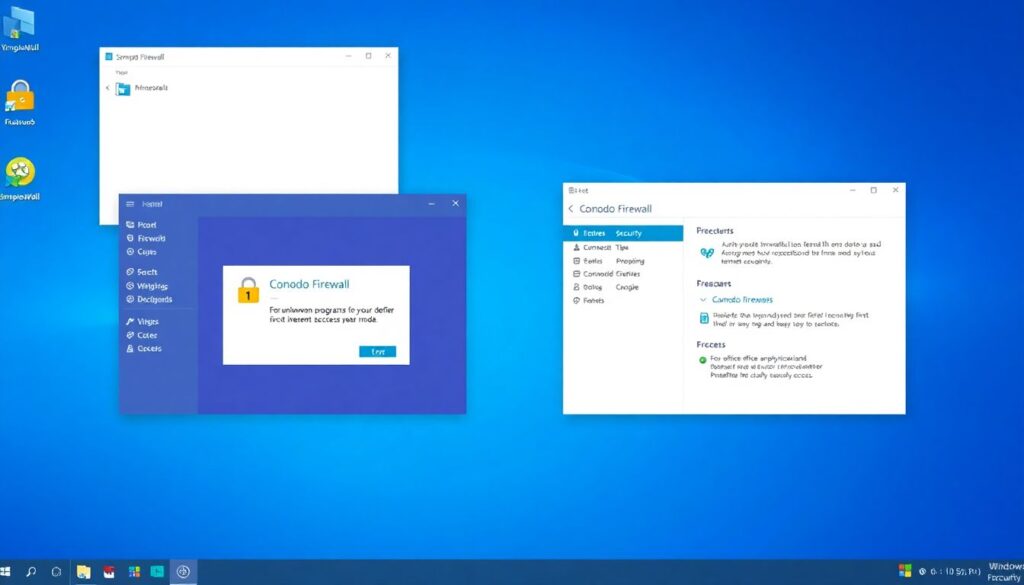
Task: Click back chevron in Simpol Firewall window
Action: click(x=108, y=89)
